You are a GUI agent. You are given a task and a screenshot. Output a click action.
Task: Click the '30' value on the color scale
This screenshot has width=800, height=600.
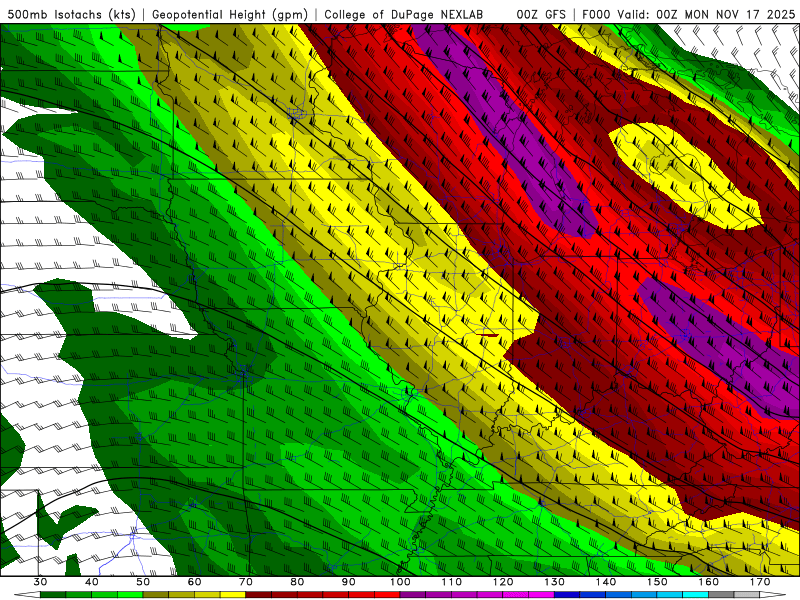(40, 582)
